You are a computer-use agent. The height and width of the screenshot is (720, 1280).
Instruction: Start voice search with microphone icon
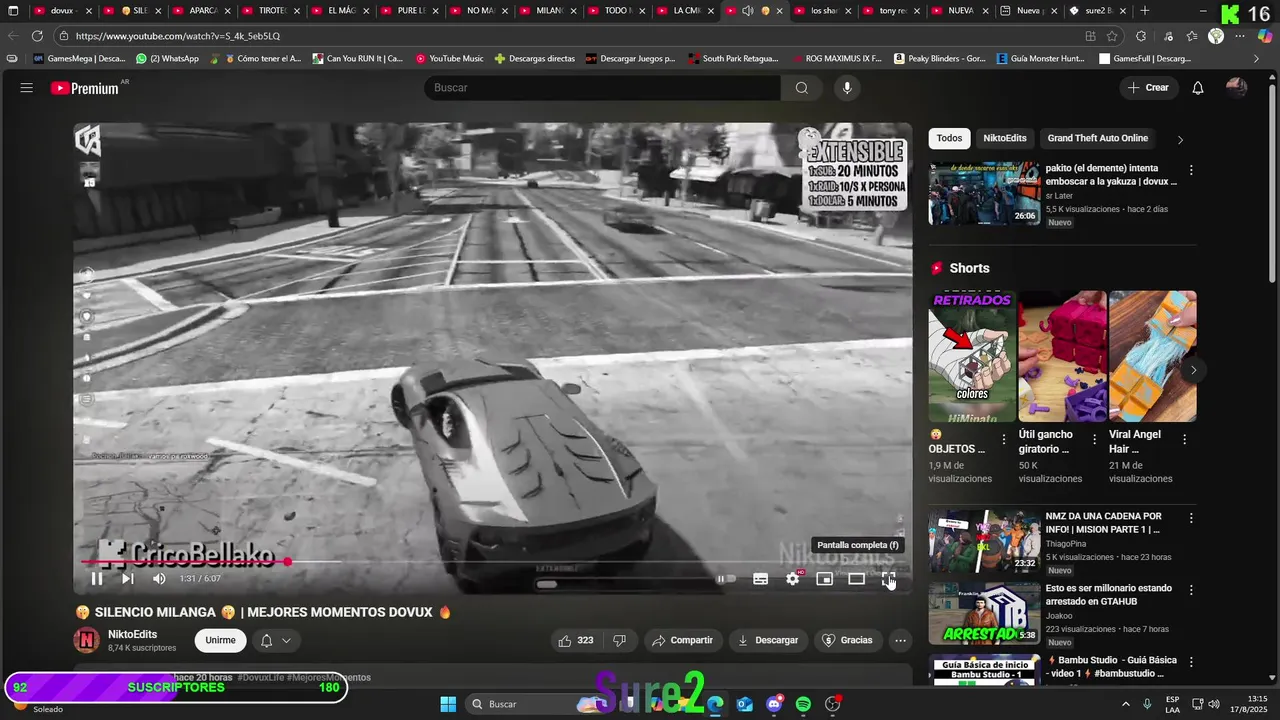(x=847, y=88)
